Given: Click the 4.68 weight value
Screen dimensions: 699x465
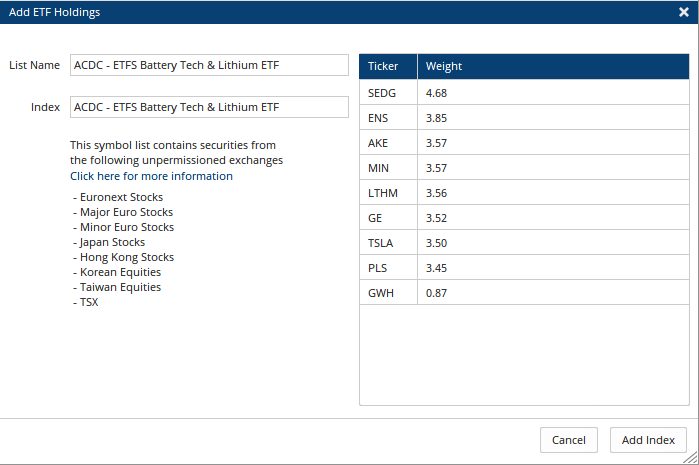Looking at the screenshot, I should (436, 93).
